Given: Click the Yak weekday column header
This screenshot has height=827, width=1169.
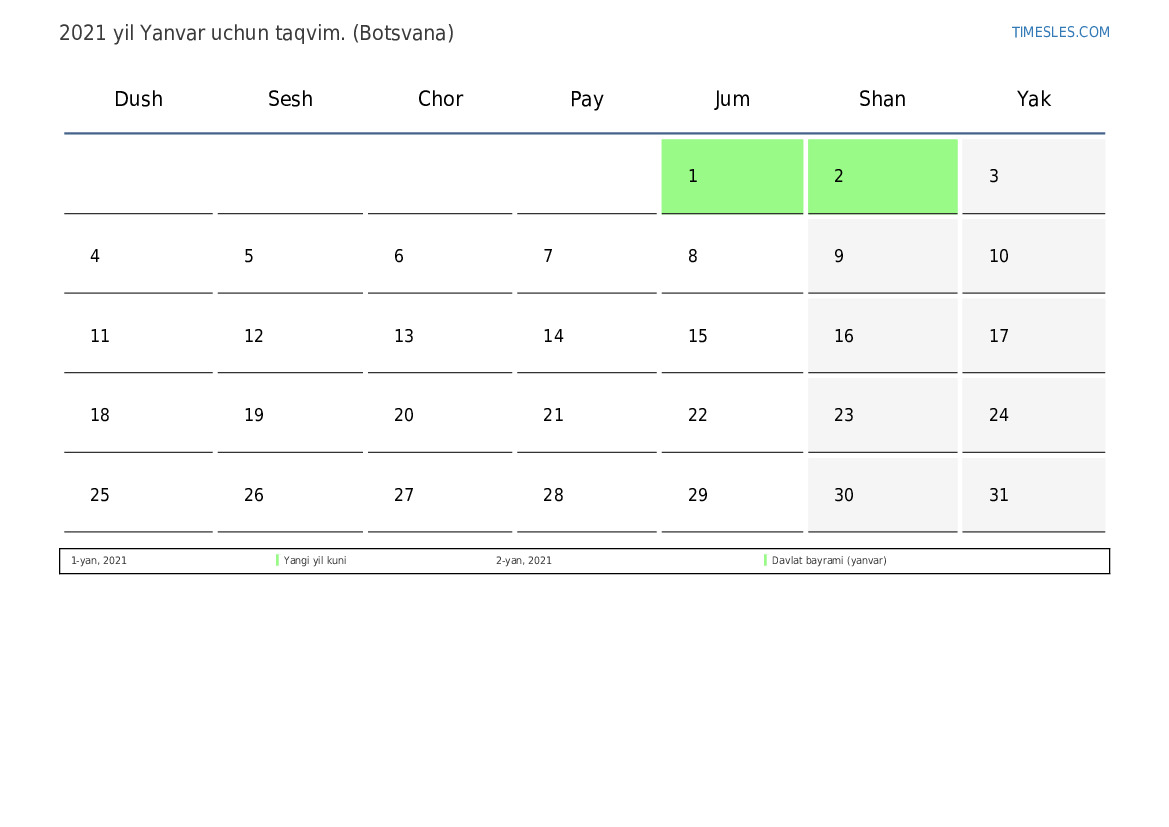Looking at the screenshot, I should pos(1034,99).
